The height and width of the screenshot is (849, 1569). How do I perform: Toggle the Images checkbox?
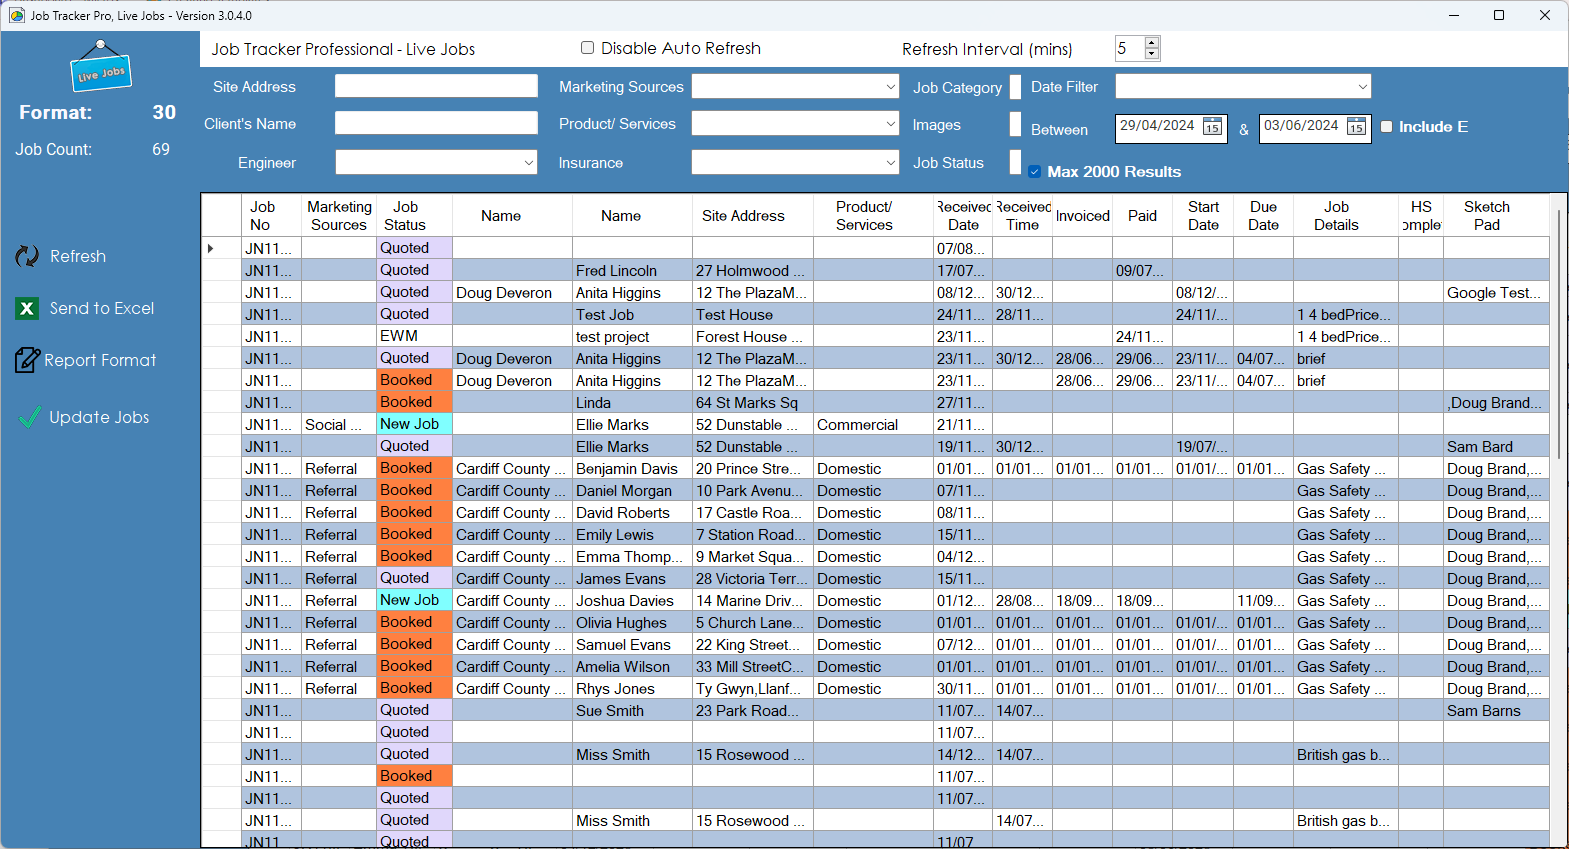point(1016,124)
